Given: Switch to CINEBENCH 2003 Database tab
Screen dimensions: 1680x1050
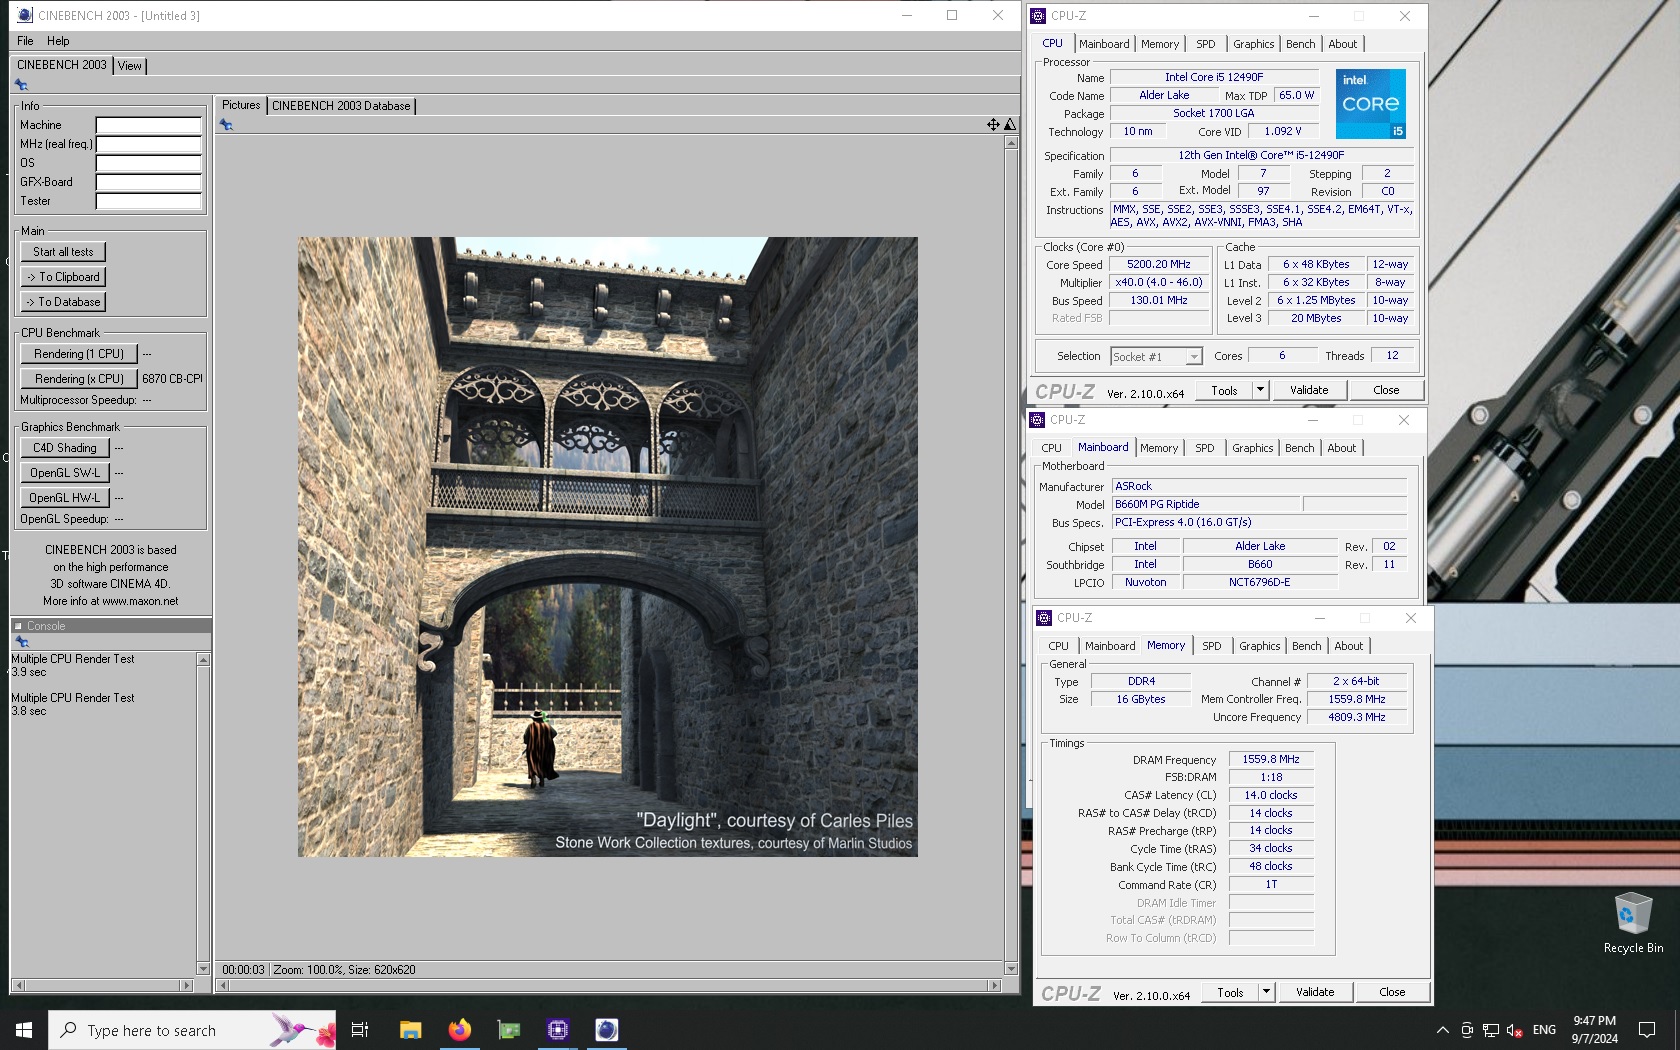Looking at the screenshot, I should point(341,106).
